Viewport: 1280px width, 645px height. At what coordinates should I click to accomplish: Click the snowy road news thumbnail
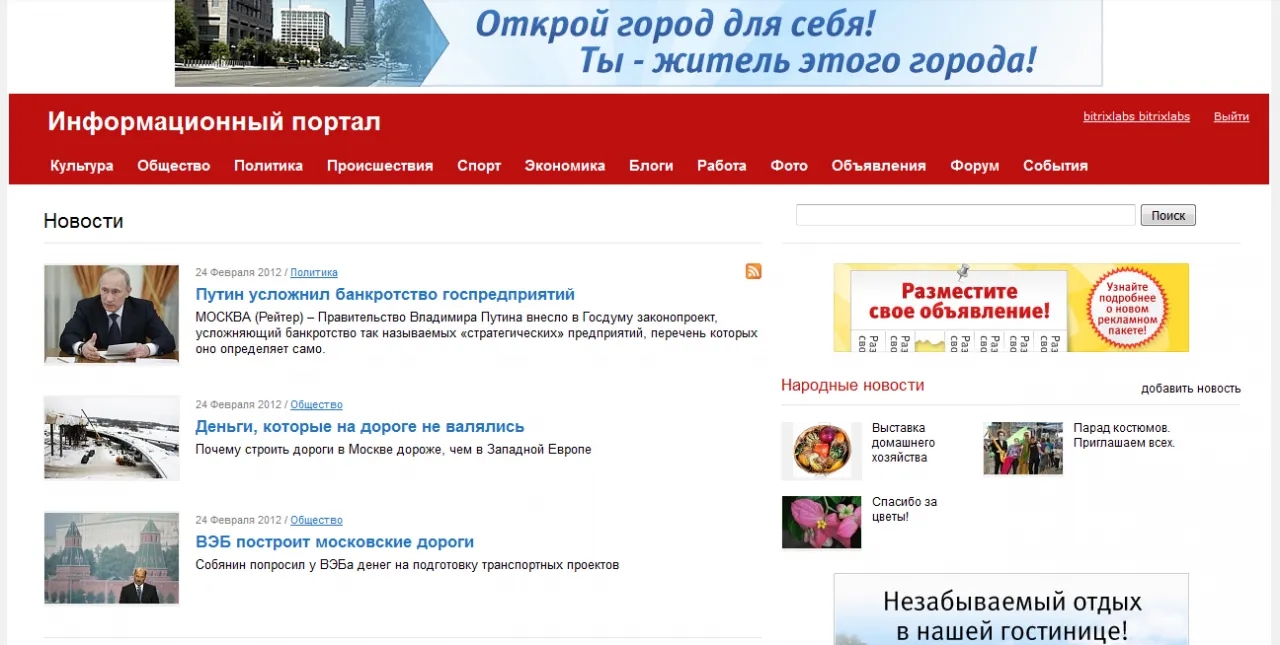click(111, 438)
